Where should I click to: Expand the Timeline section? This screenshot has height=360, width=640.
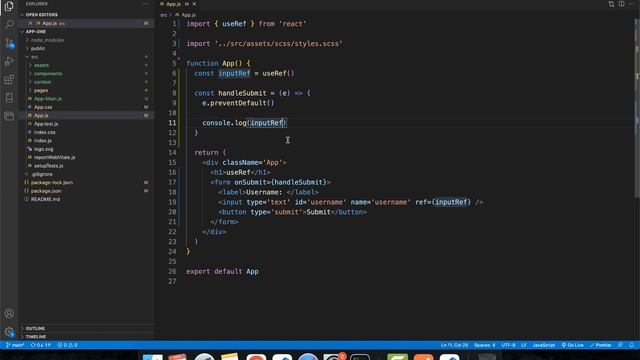tap(36, 337)
